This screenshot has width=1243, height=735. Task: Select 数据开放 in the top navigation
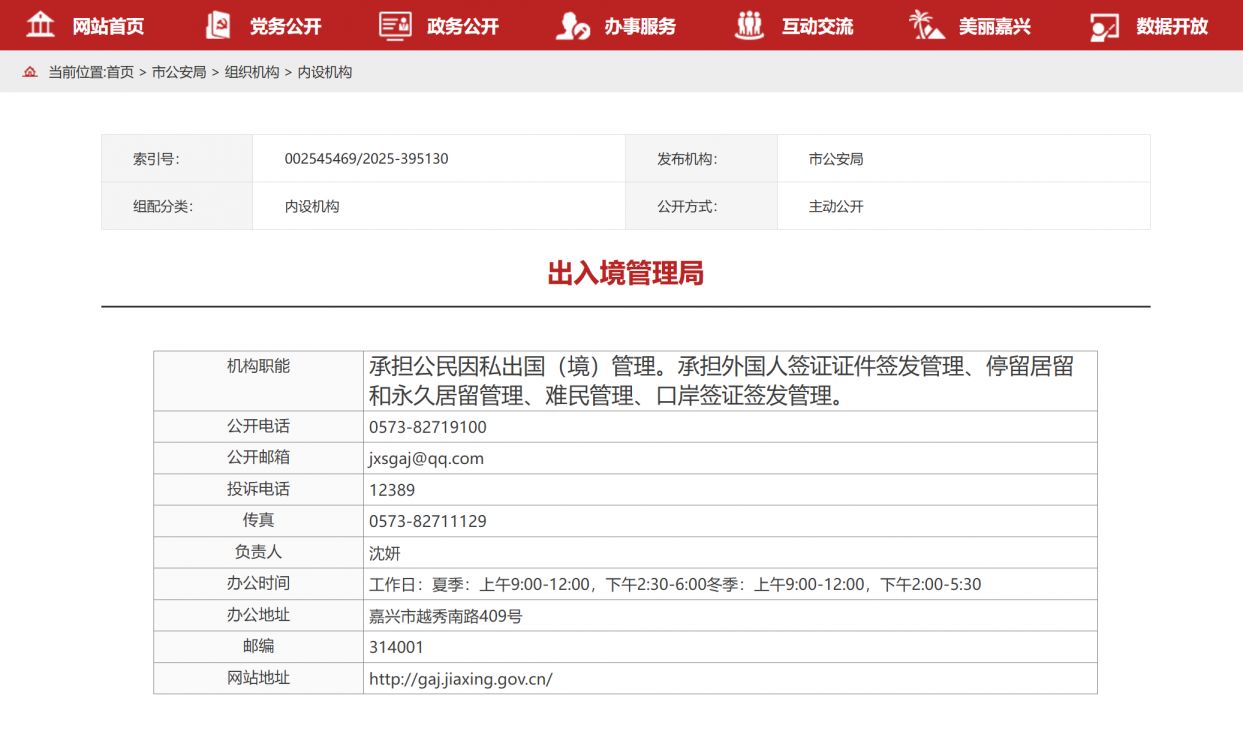tap(1172, 26)
